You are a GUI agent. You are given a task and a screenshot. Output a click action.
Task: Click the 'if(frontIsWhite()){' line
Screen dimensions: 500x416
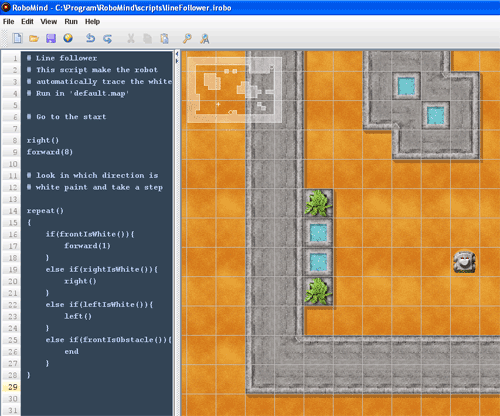pyautogui.click(x=90, y=234)
